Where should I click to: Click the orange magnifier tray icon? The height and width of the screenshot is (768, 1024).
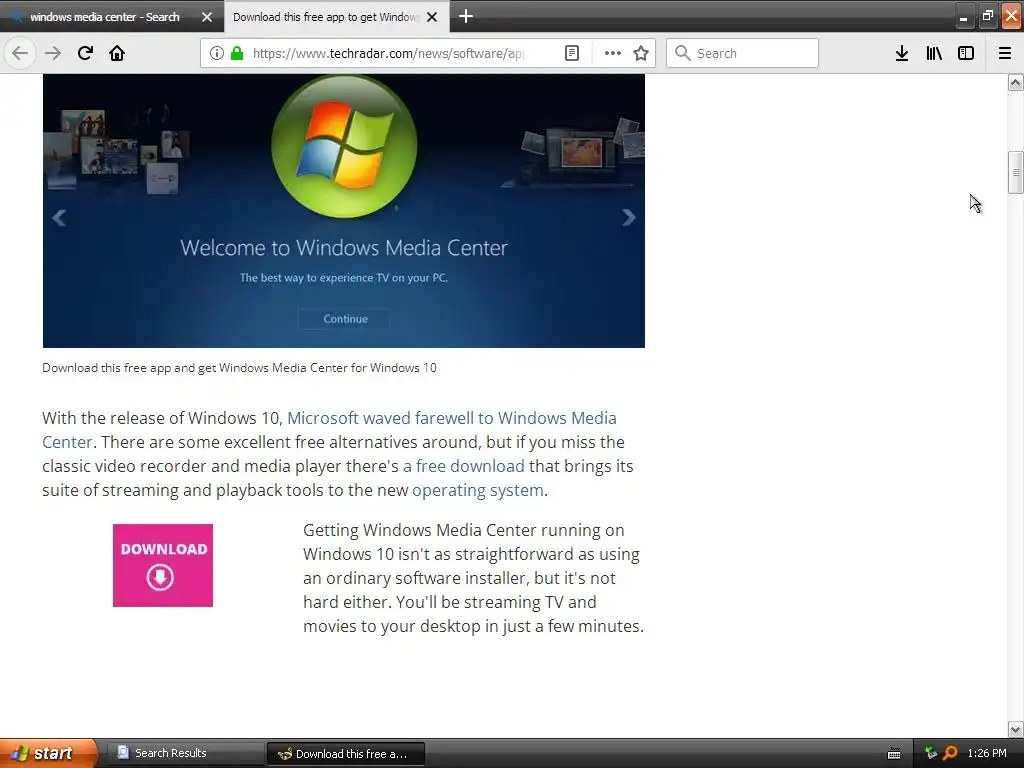click(950, 753)
